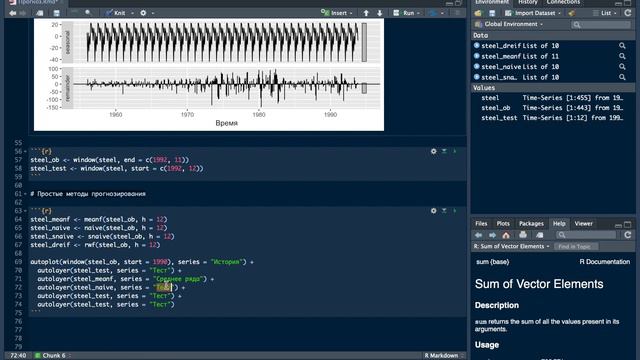Open Find/Replace magnifier in editor toolbar
The height and width of the screenshot is (360, 640).
[88, 13]
